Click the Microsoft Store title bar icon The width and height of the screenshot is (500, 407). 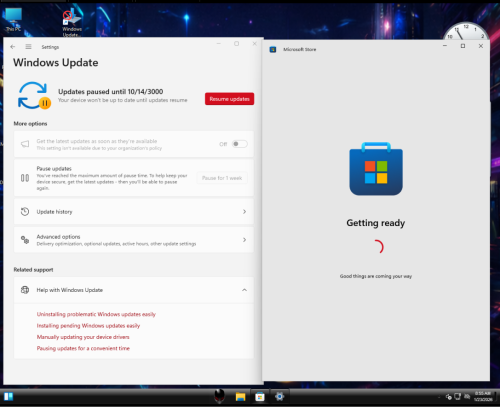pos(273,49)
